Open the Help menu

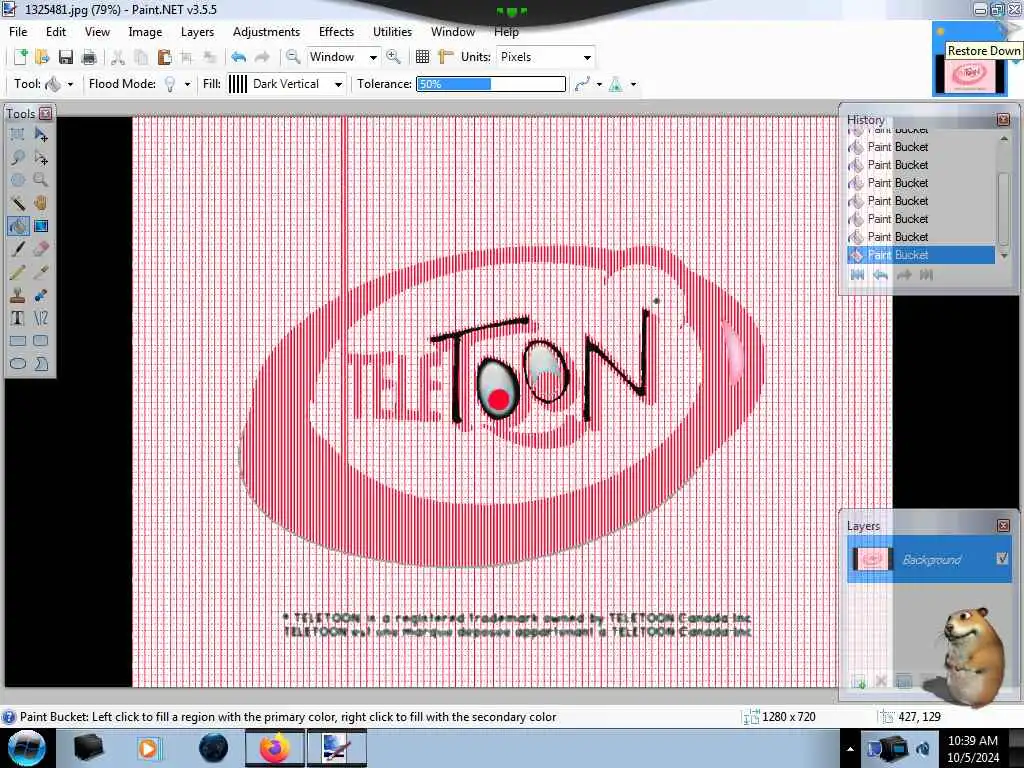pos(506,31)
